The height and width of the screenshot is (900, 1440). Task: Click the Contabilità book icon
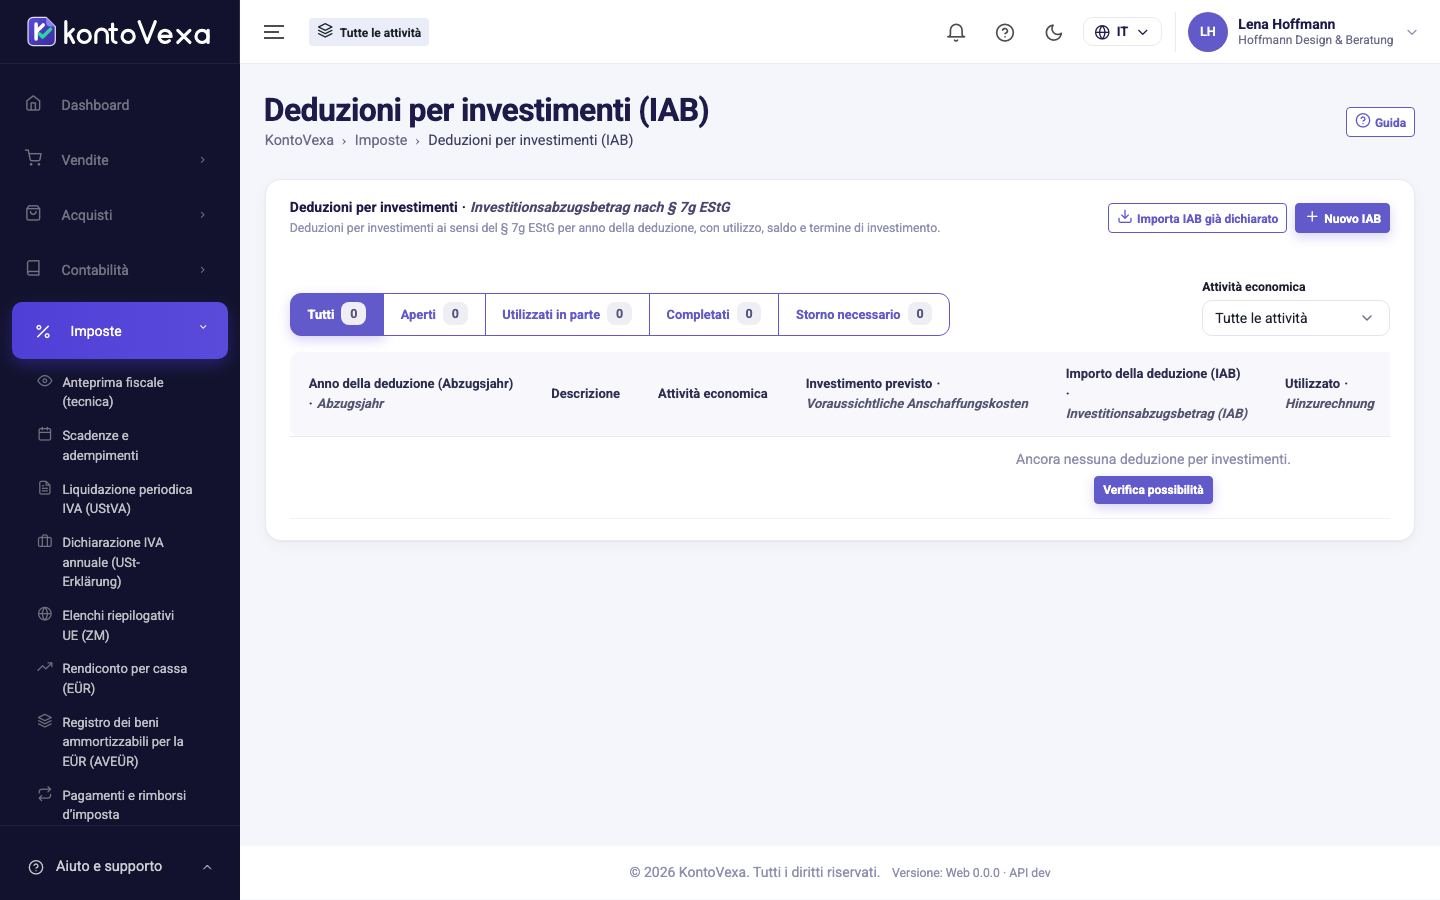[x=34, y=269]
